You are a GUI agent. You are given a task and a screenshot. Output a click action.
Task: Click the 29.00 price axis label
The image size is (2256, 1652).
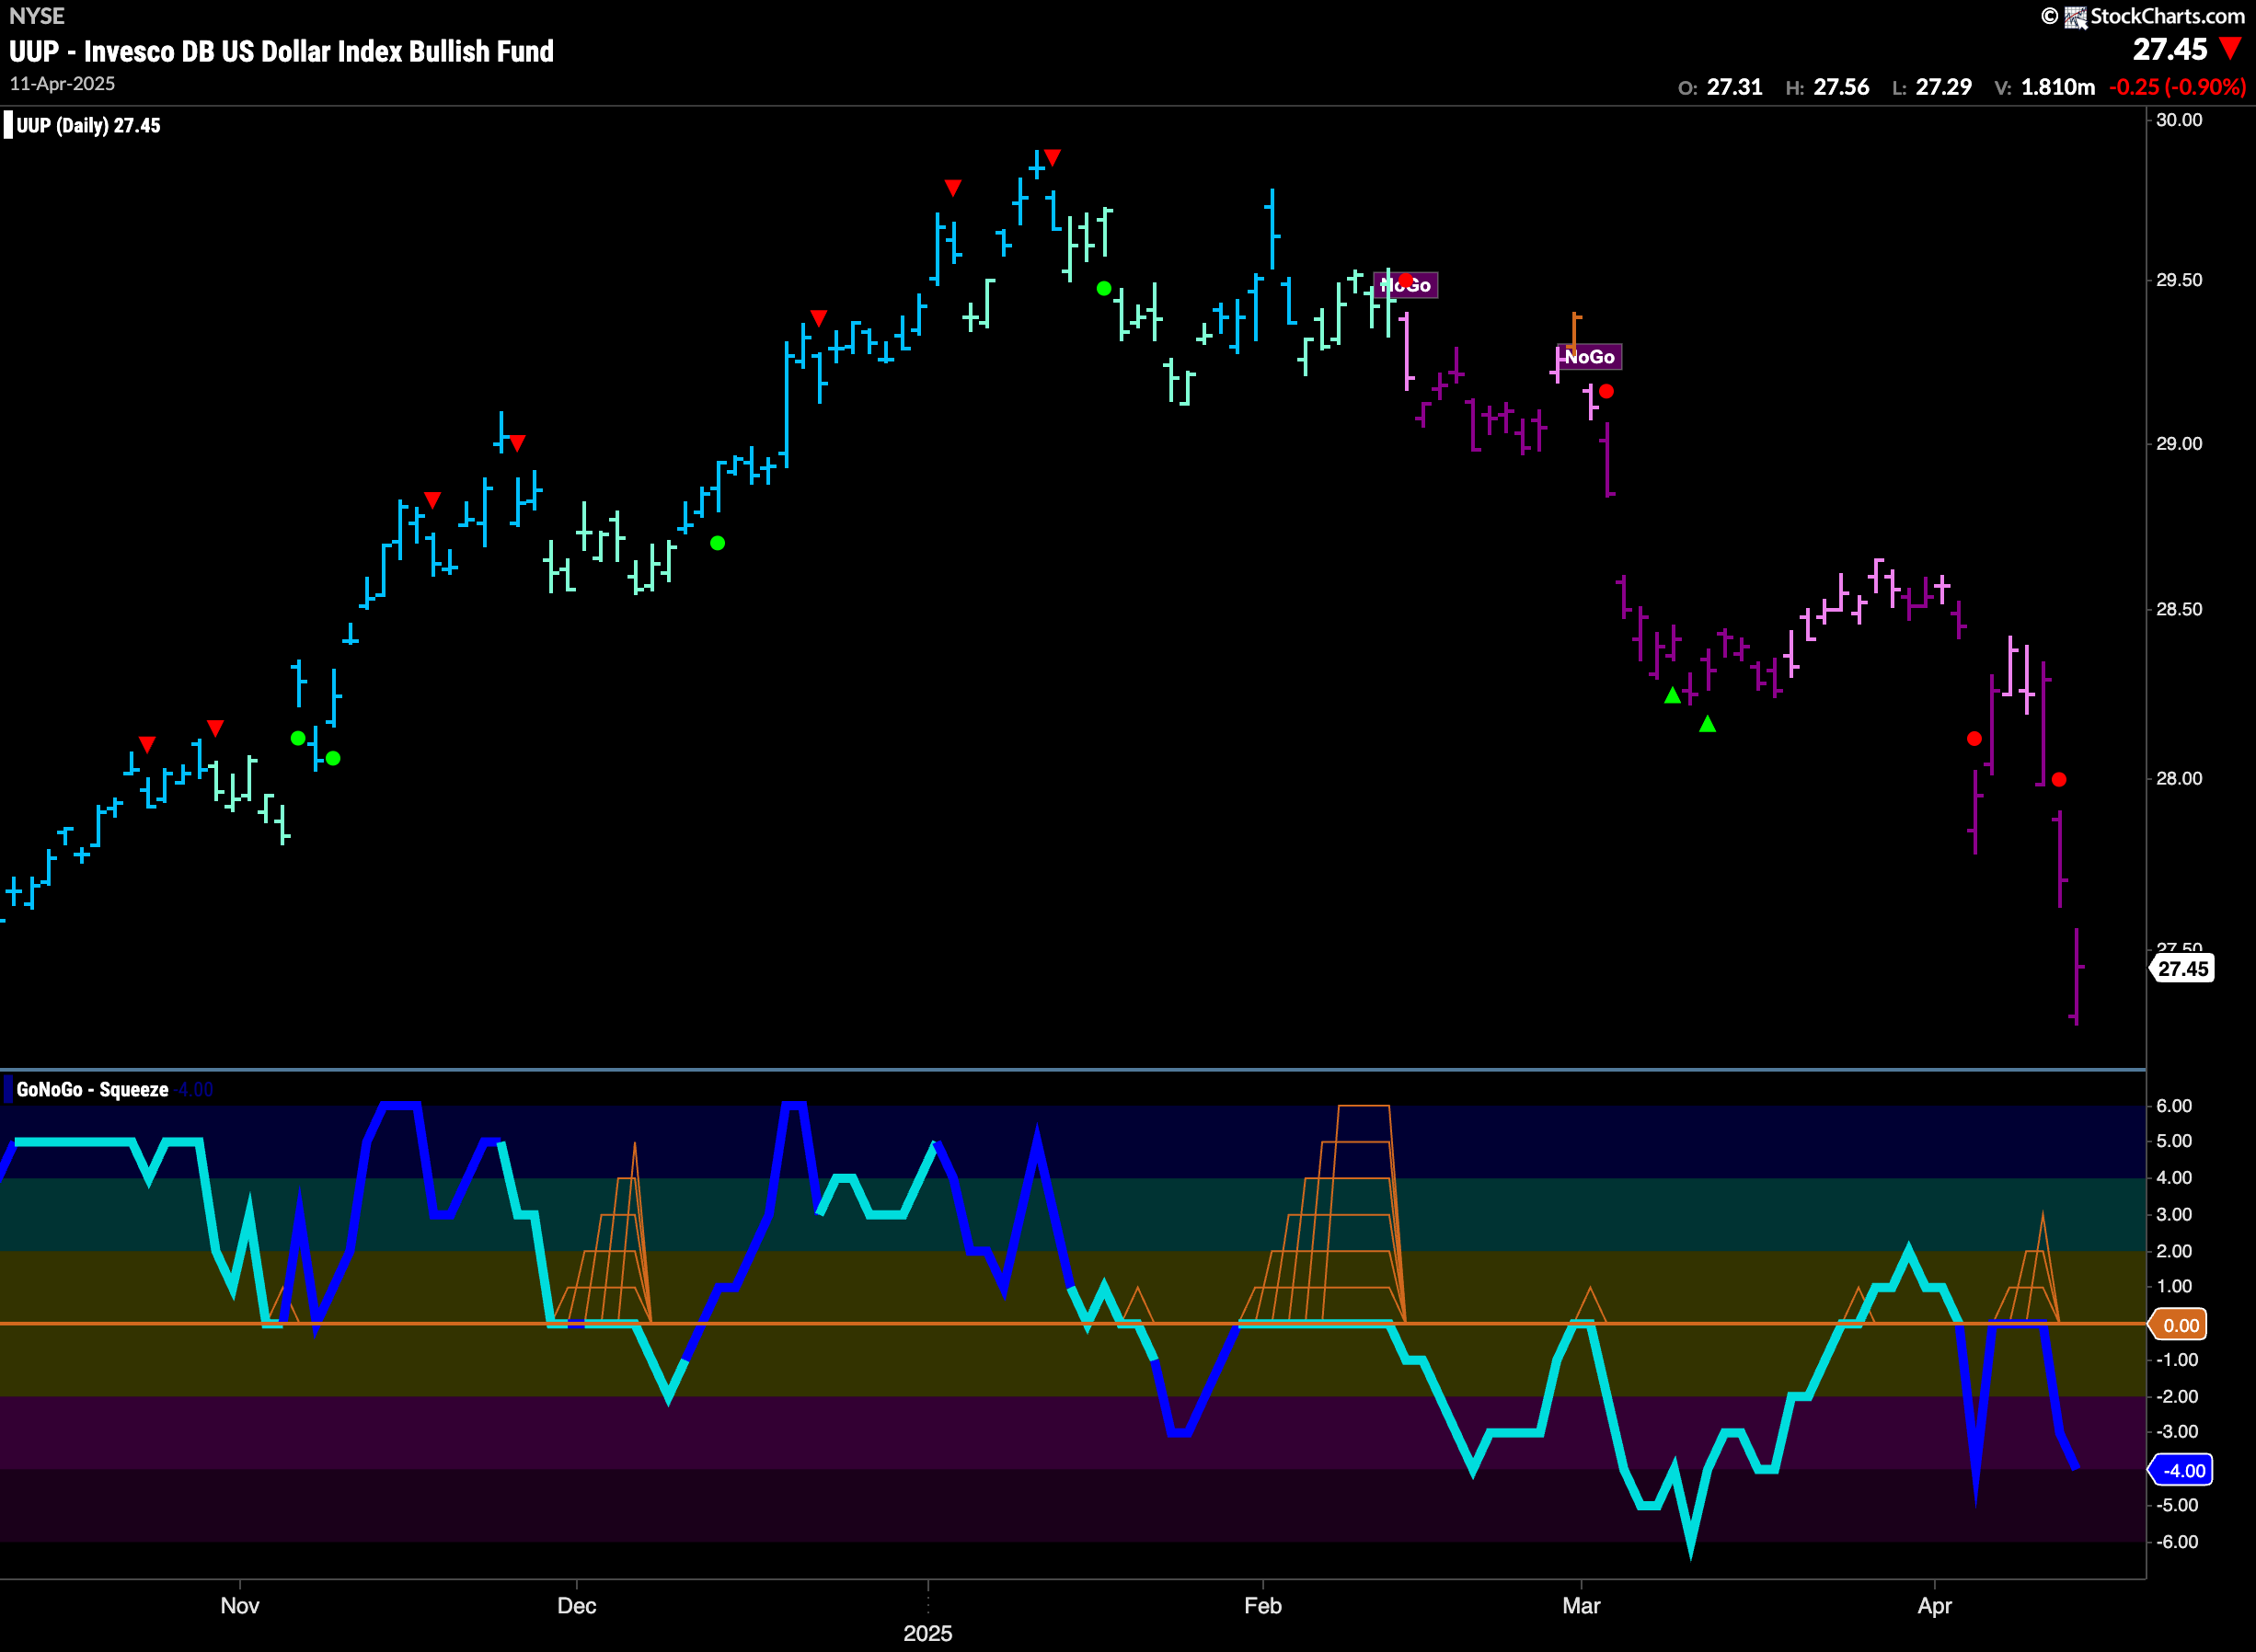pos(2178,443)
